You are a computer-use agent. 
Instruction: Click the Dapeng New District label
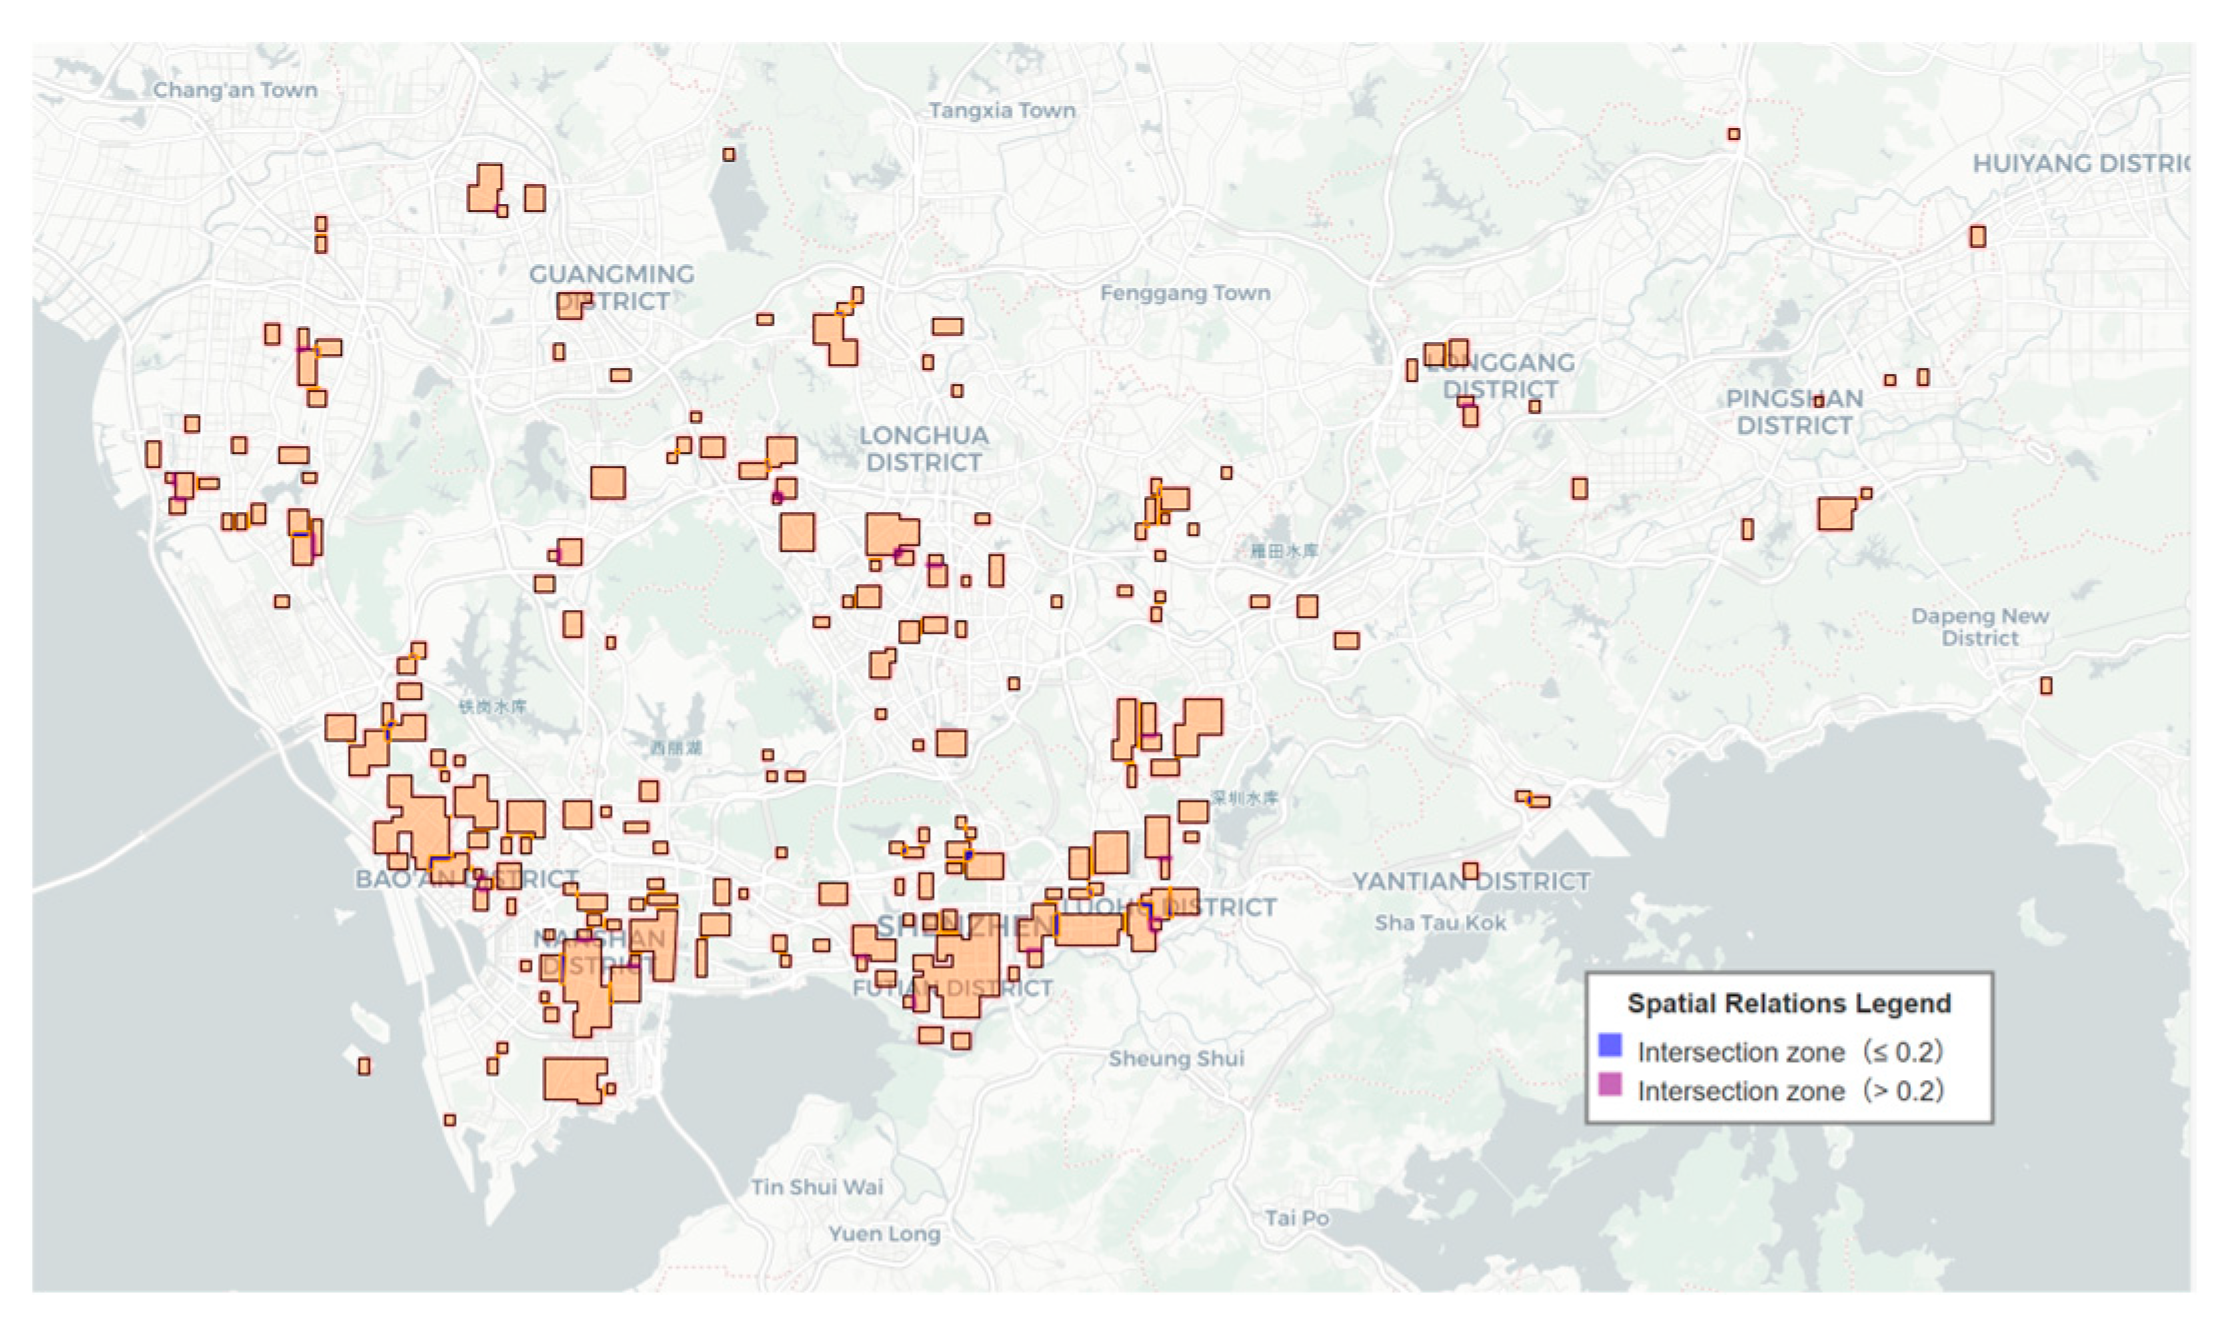[1980, 627]
